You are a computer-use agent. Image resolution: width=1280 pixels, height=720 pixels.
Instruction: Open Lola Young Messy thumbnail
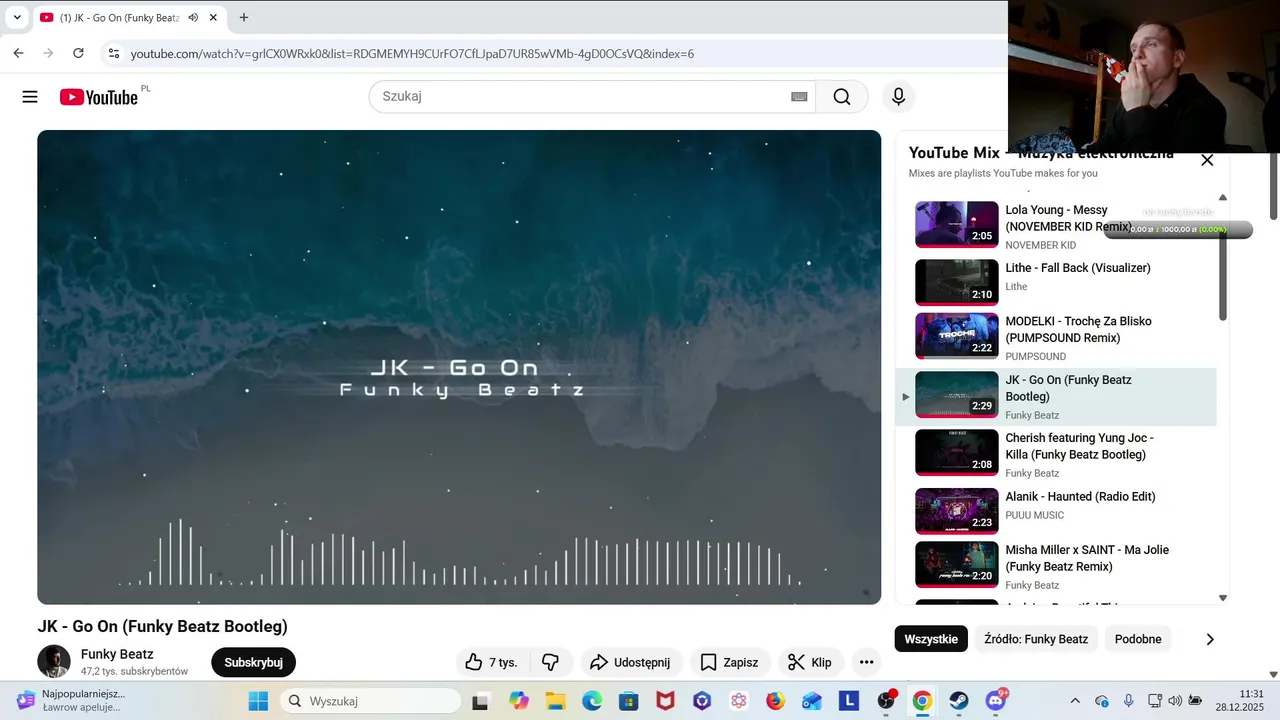pyautogui.click(x=957, y=225)
